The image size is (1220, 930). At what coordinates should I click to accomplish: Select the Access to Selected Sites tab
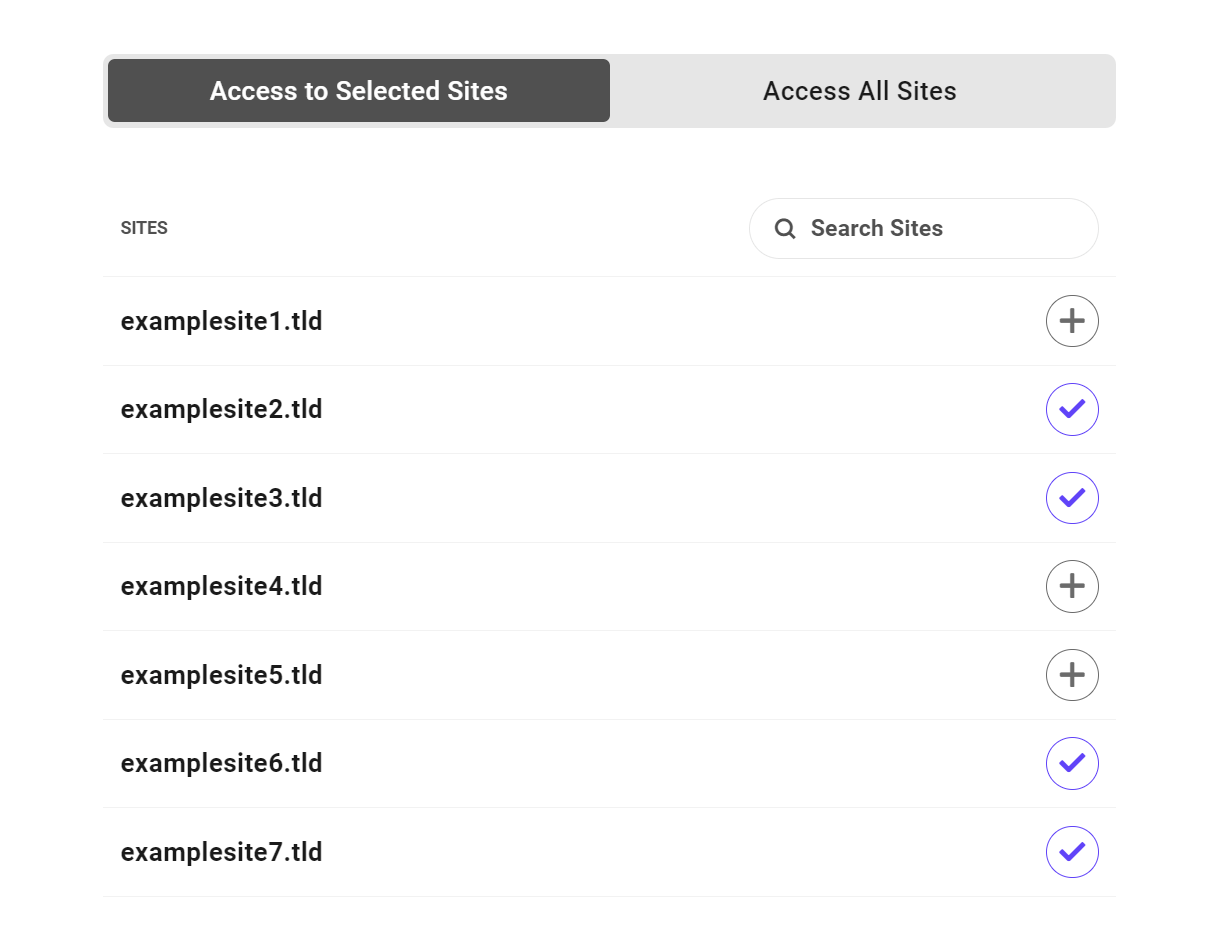click(x=359, y=91)
